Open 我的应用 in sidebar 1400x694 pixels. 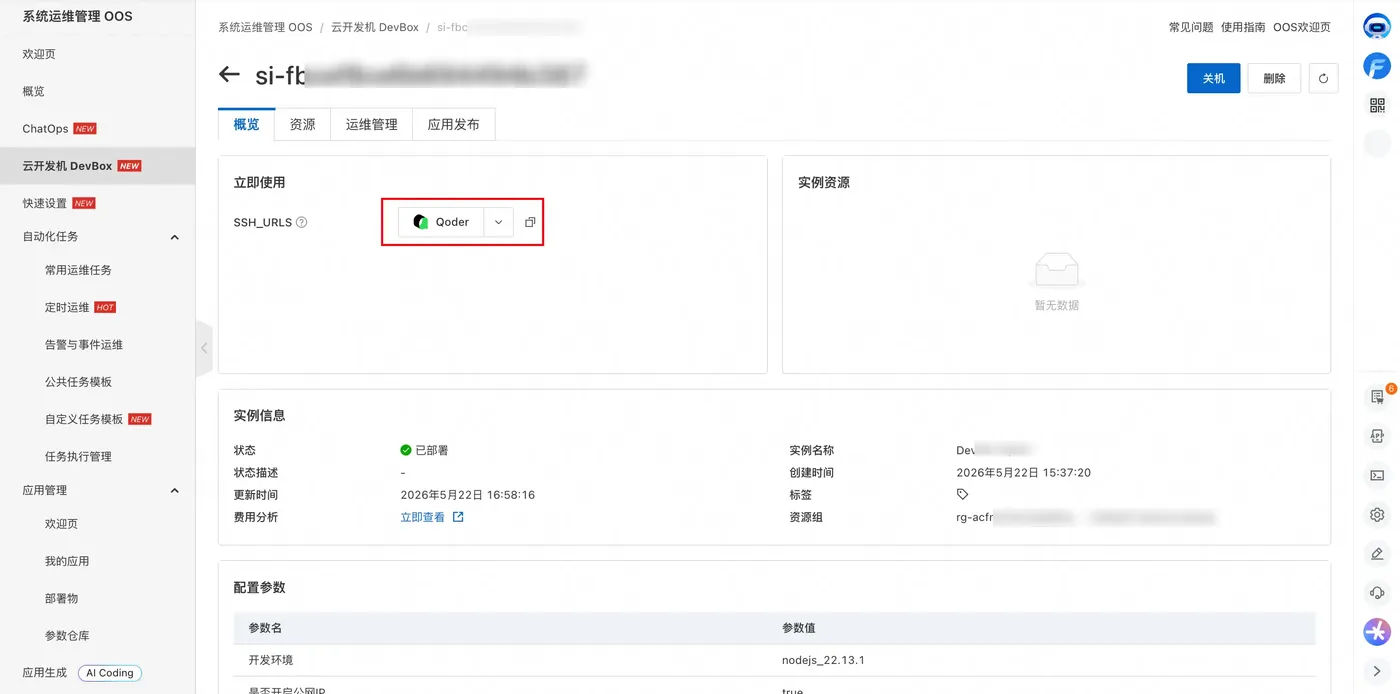[67, 561]
